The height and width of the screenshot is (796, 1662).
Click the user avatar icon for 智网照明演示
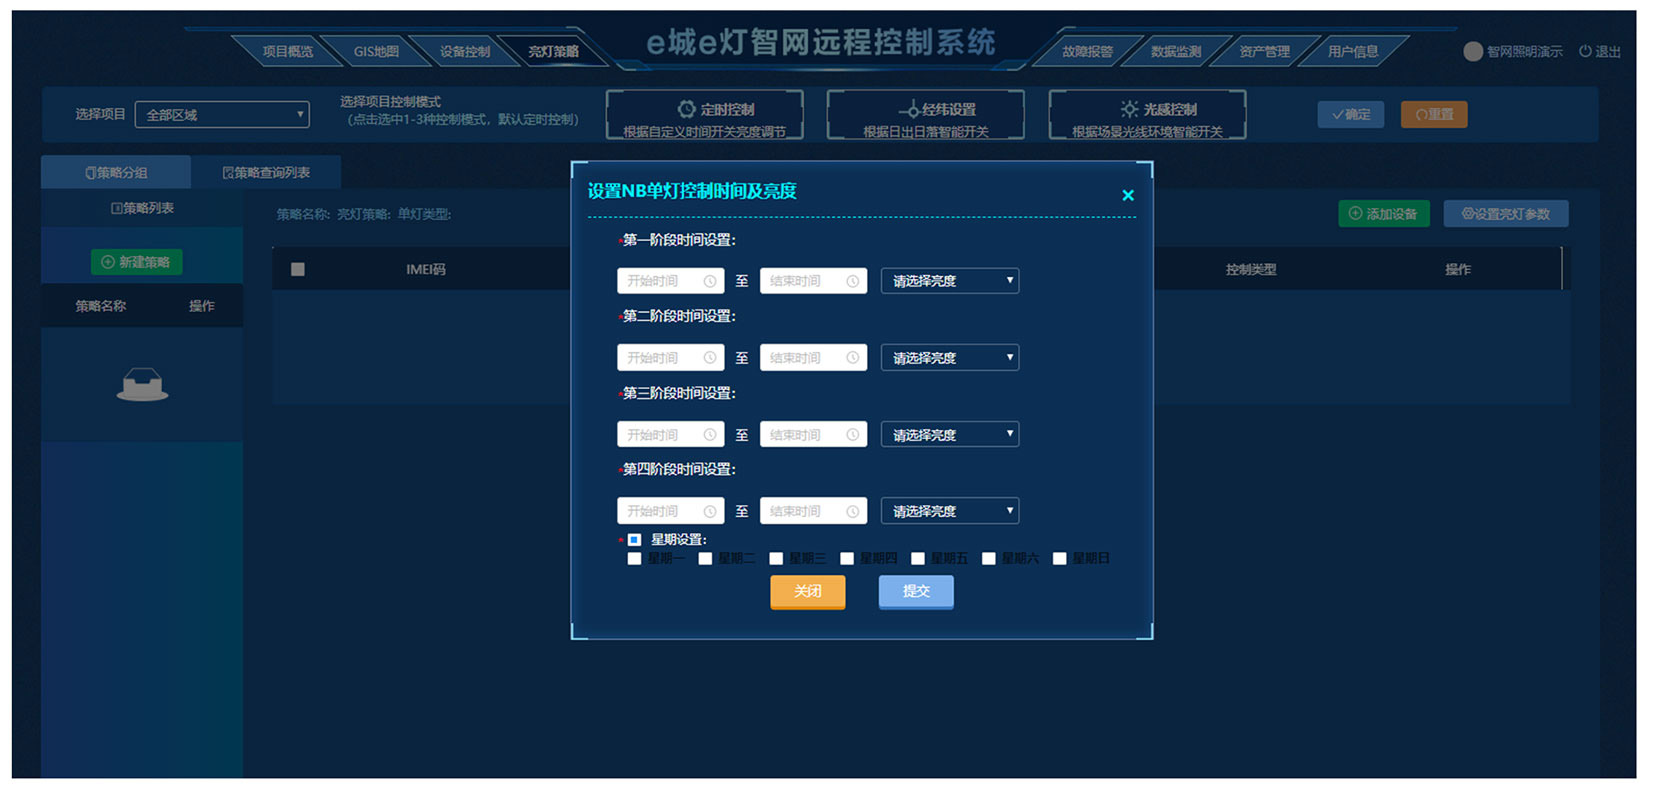[x=1473, y=51]
